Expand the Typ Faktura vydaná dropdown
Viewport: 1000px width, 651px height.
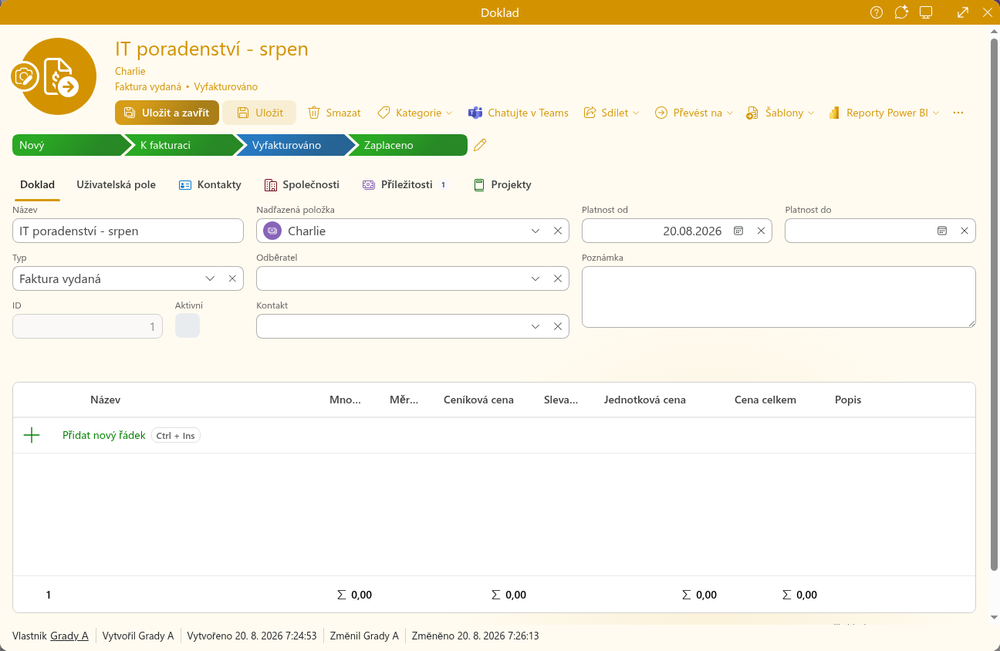[210, 279]
